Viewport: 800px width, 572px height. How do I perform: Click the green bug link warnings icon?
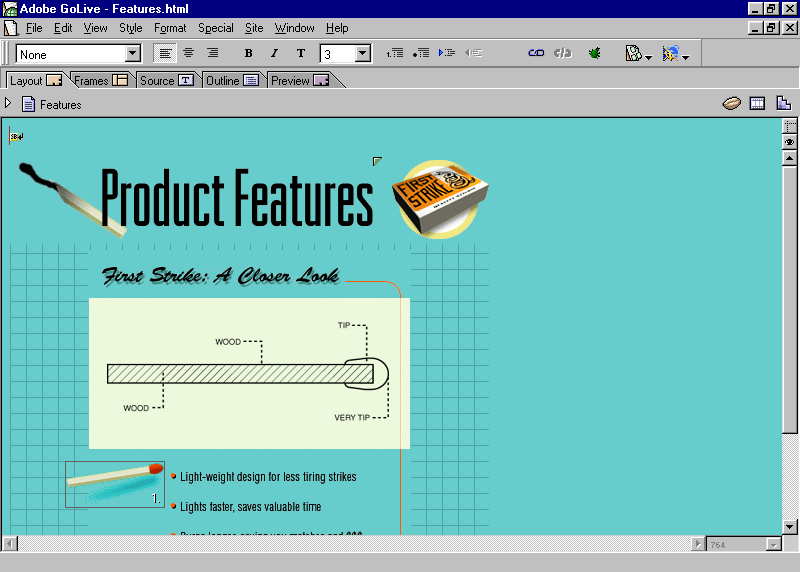coord(594,53)
